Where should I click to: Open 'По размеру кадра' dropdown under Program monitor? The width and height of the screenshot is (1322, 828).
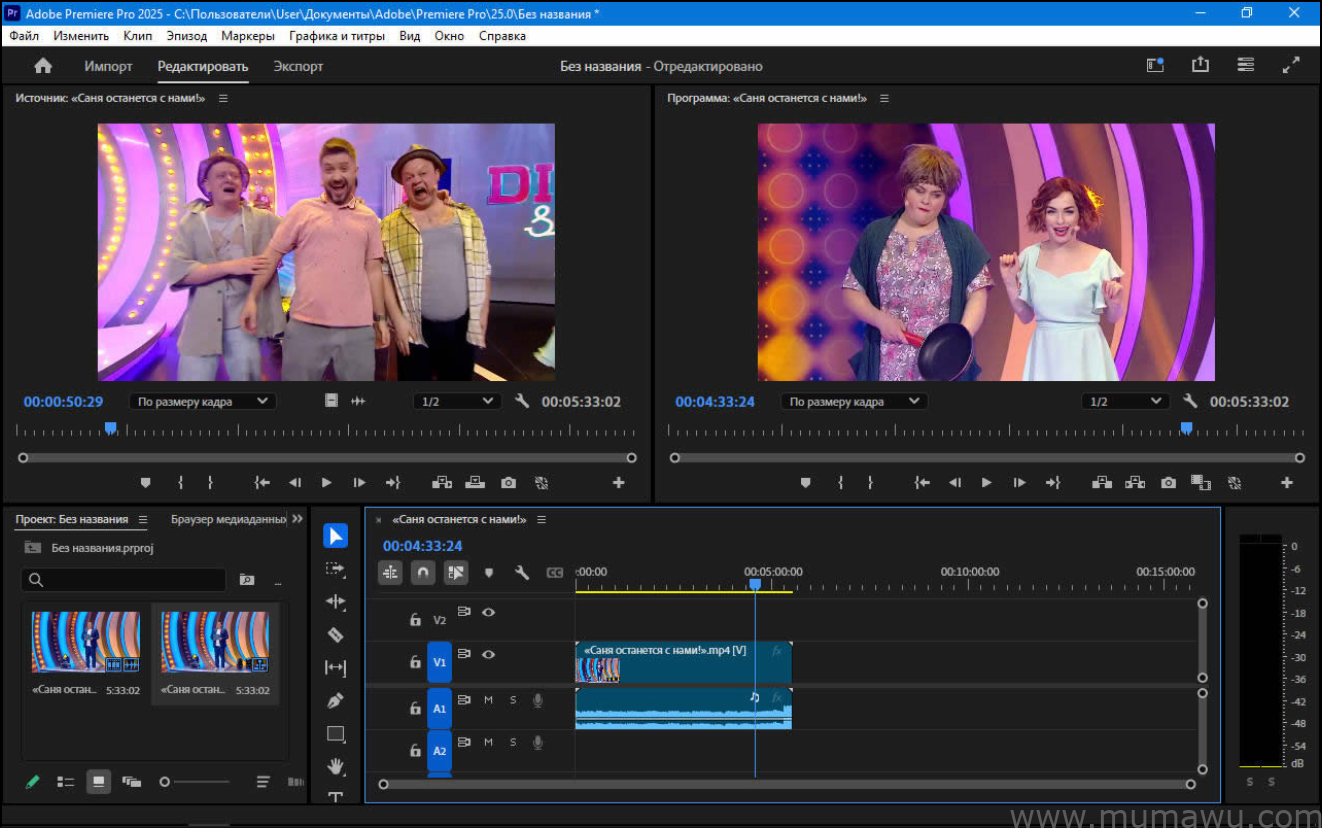[853, 400]
